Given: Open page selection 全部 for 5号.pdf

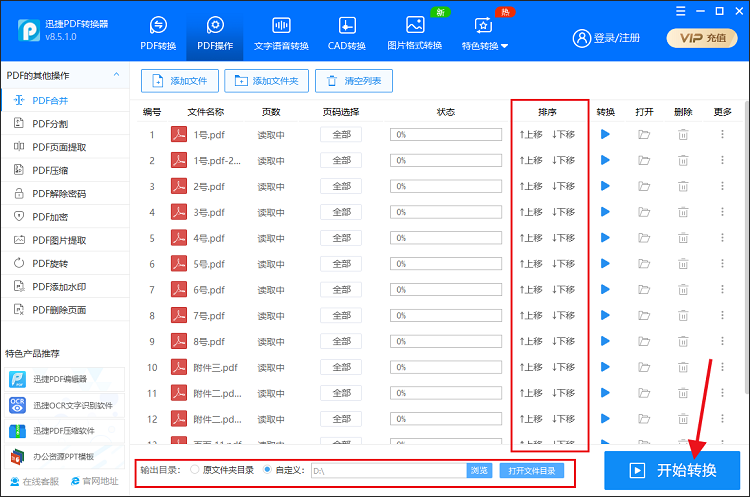Looking at the screenshot, I should tap(341, 264).
